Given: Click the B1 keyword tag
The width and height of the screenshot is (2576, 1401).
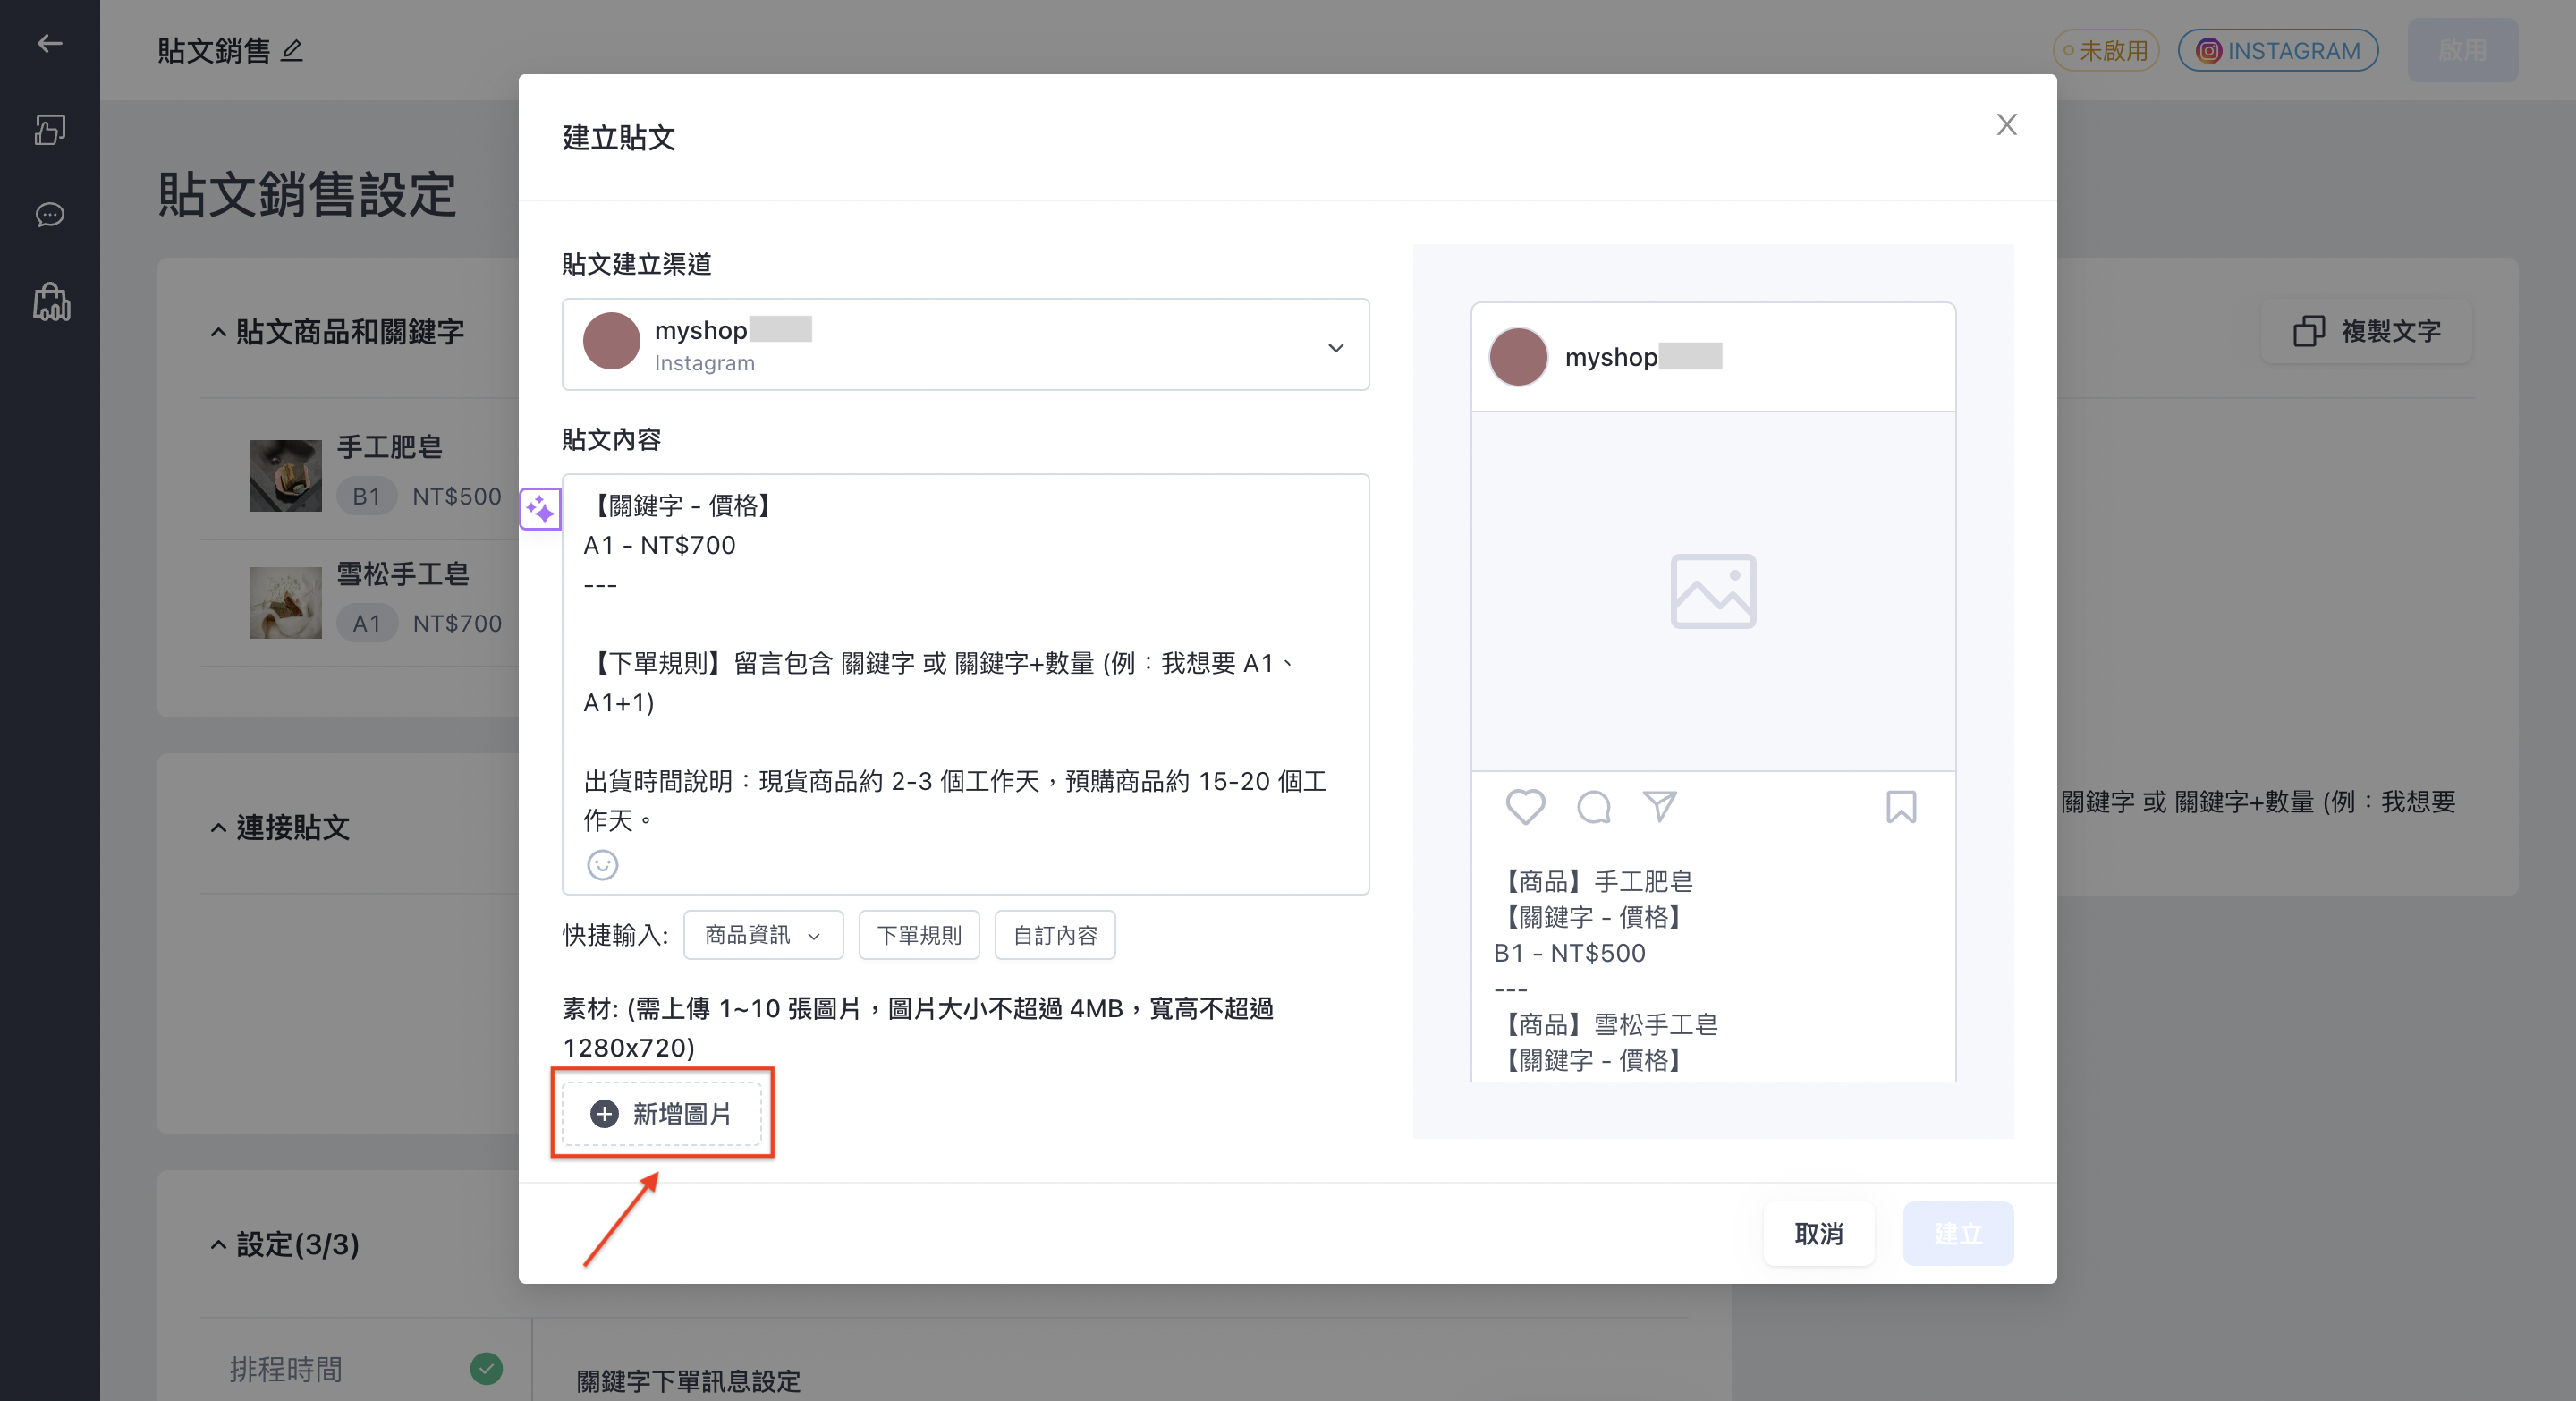Looking at the screenshot, I should tap(366, 496).
